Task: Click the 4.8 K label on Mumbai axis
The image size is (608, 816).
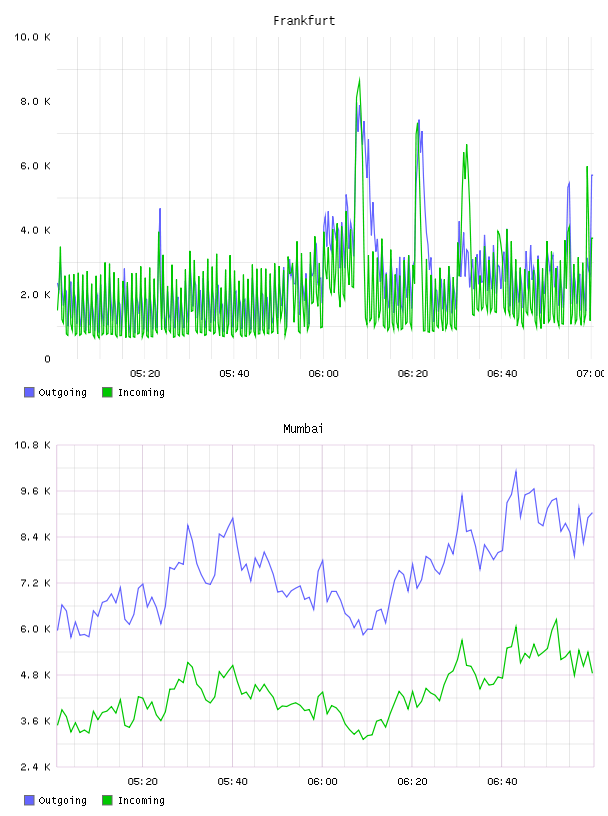Action: point(35,675)
